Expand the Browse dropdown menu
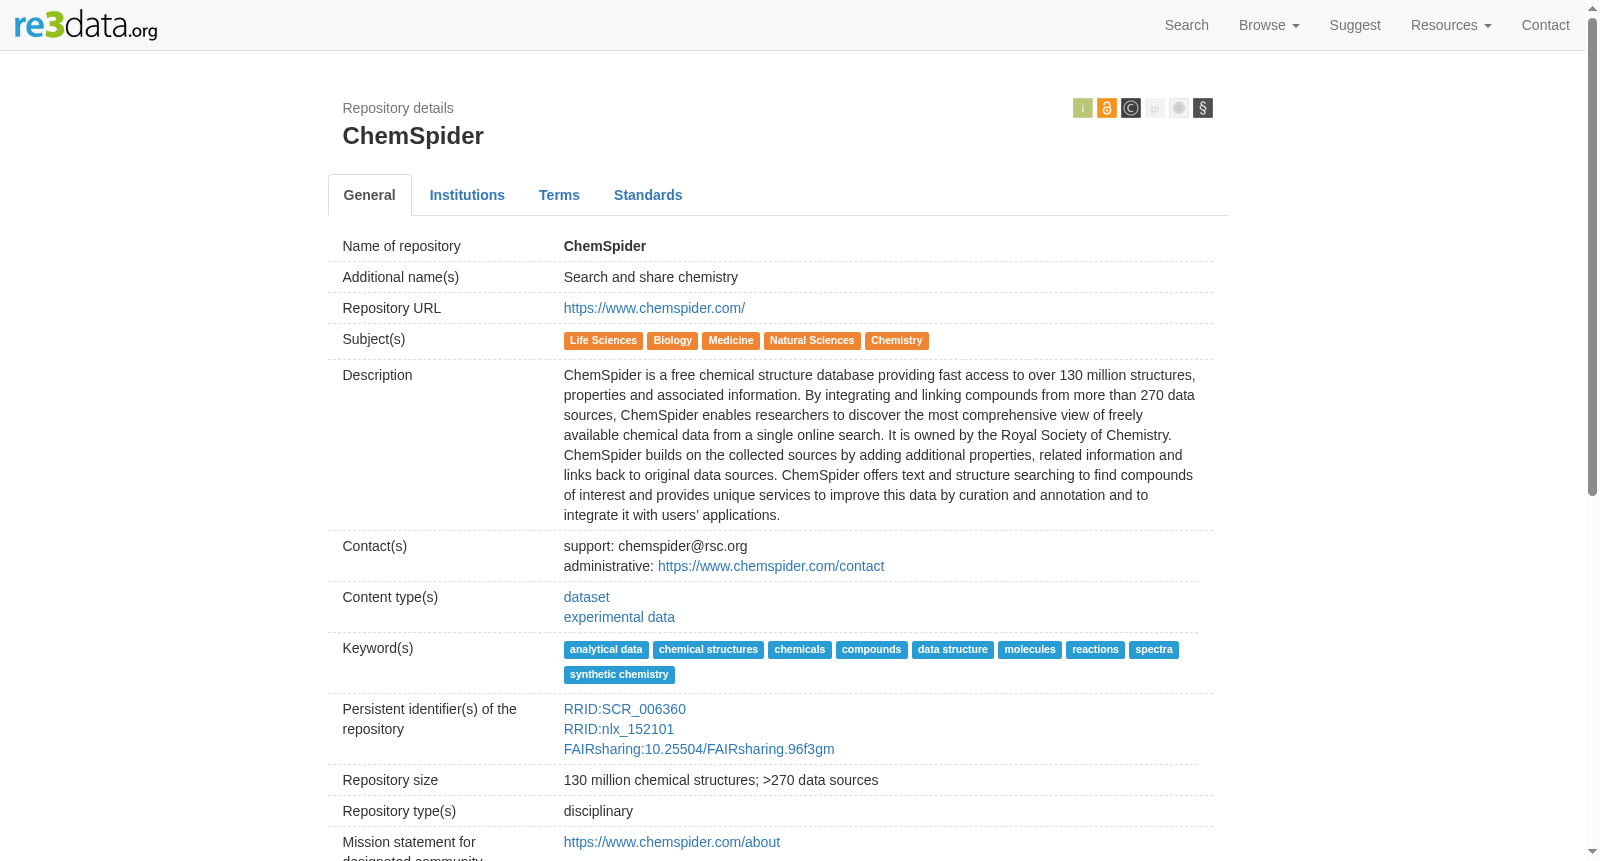 (1269, 25)
